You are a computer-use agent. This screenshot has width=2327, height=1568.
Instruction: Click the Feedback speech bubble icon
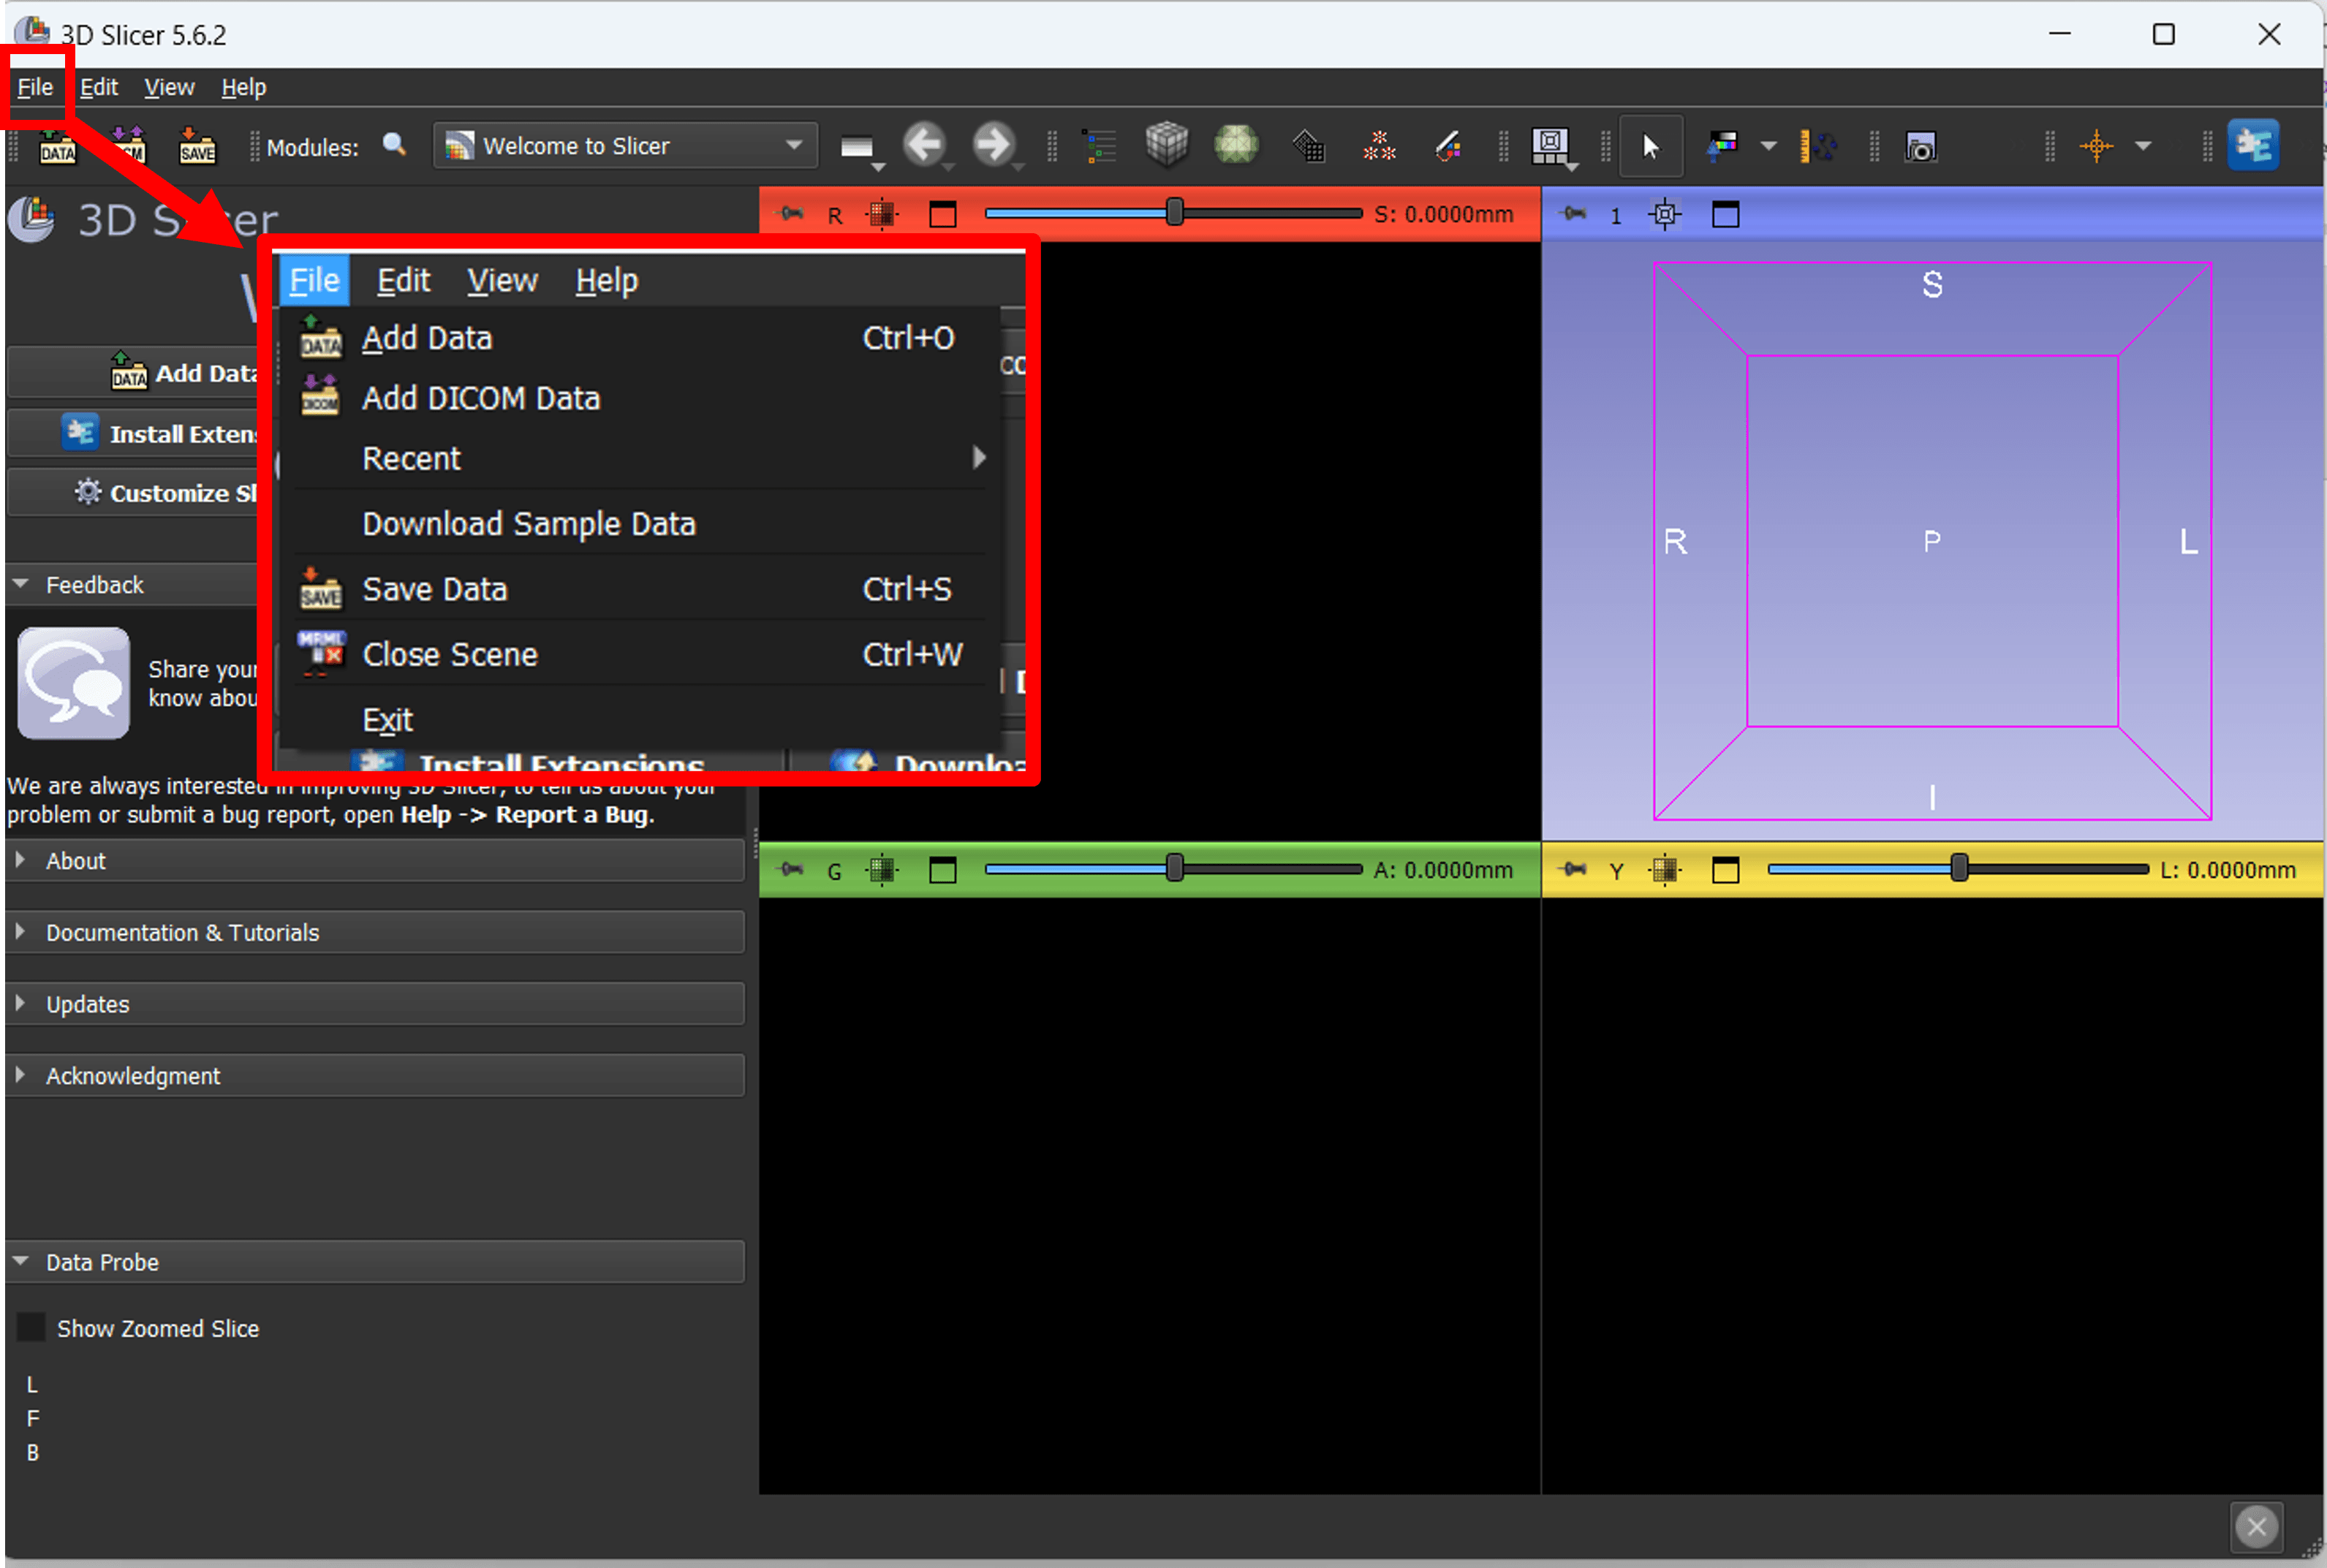click(x=74, y=683)
